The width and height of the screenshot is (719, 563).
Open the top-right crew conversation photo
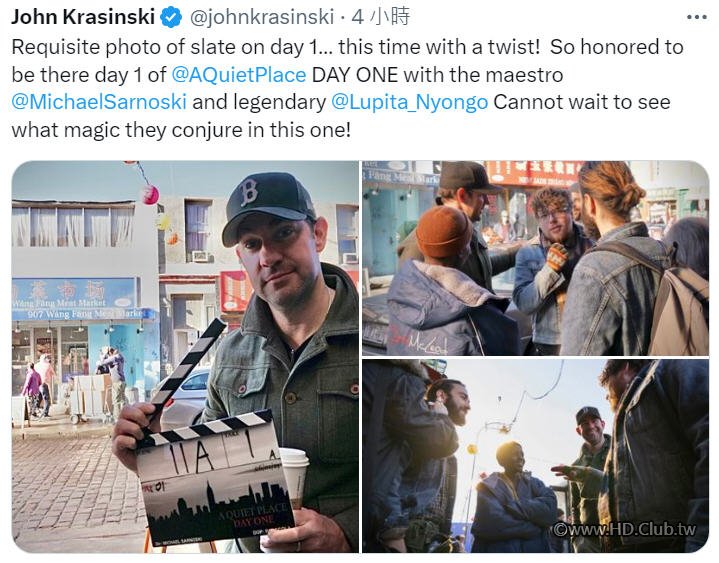(x=536, y=258)
